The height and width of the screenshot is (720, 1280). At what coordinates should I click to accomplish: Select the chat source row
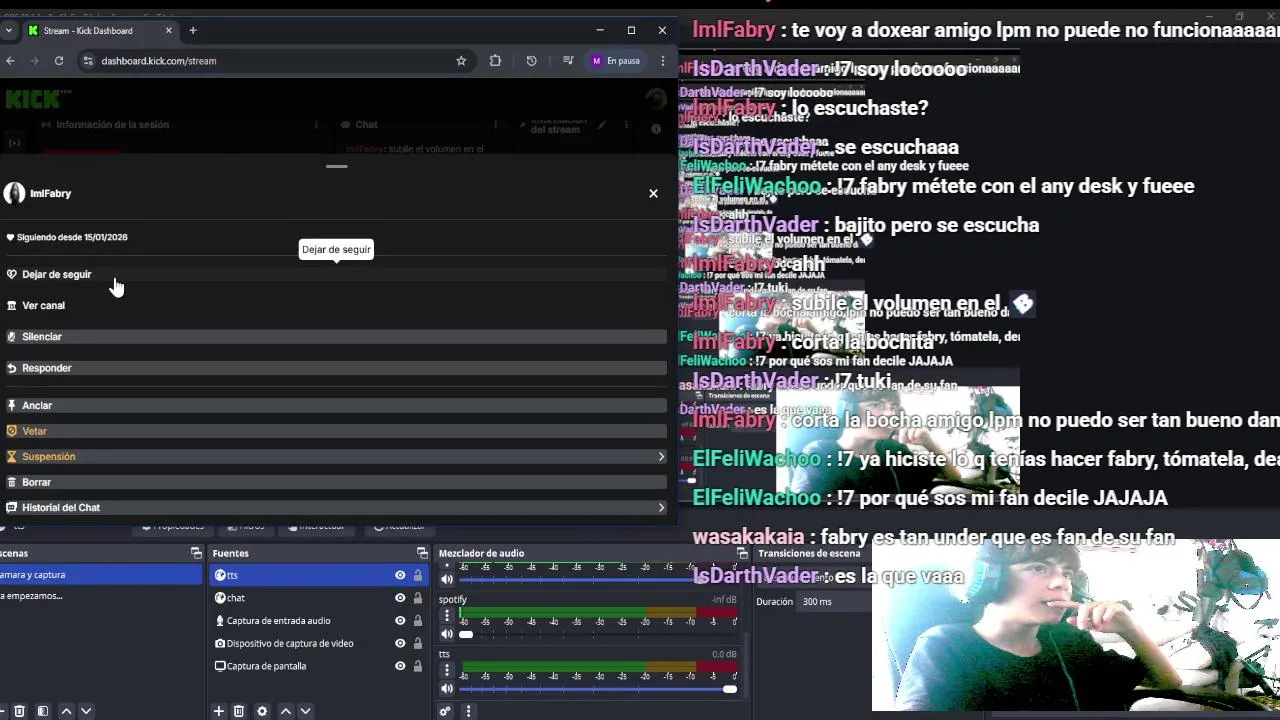(320, 598)
